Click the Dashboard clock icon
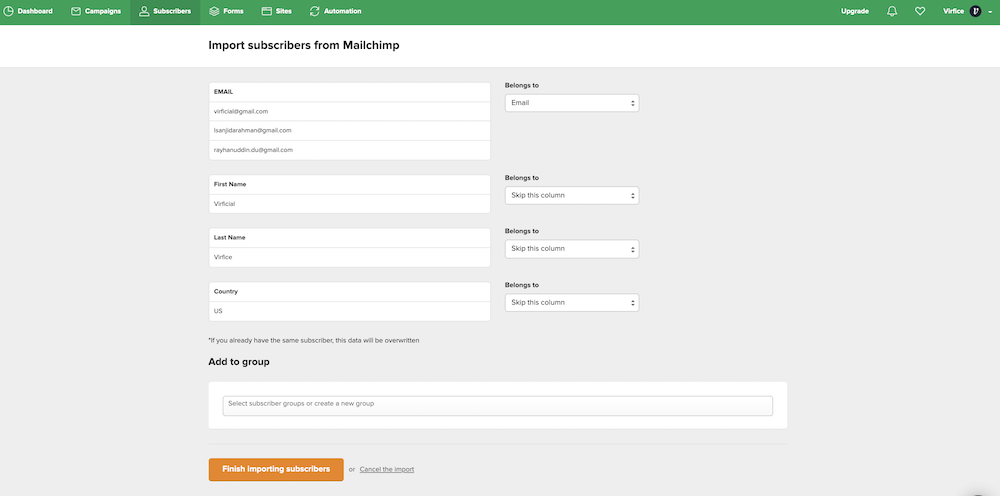 [8, 11]
